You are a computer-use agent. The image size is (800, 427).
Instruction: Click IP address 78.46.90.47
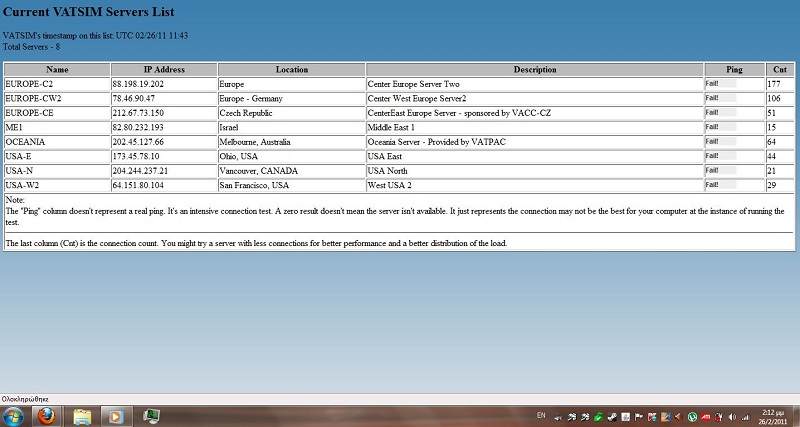[x=134, y=98]
